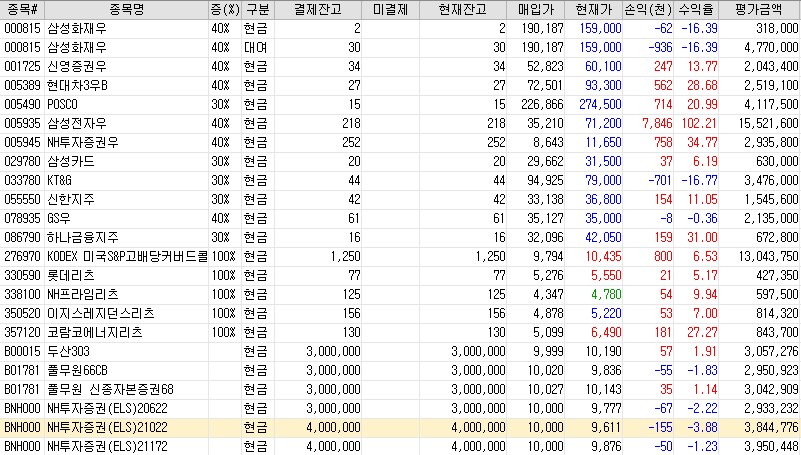
Task: Click return rate 102.21
Action: pyautogui.click(x=699, y=124)
